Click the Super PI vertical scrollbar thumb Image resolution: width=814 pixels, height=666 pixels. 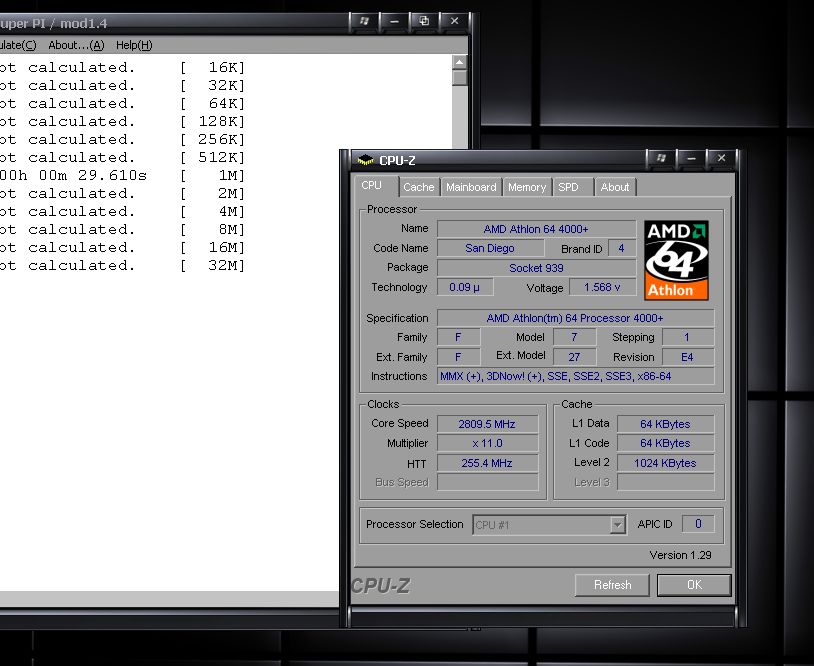tap(459, 77)
